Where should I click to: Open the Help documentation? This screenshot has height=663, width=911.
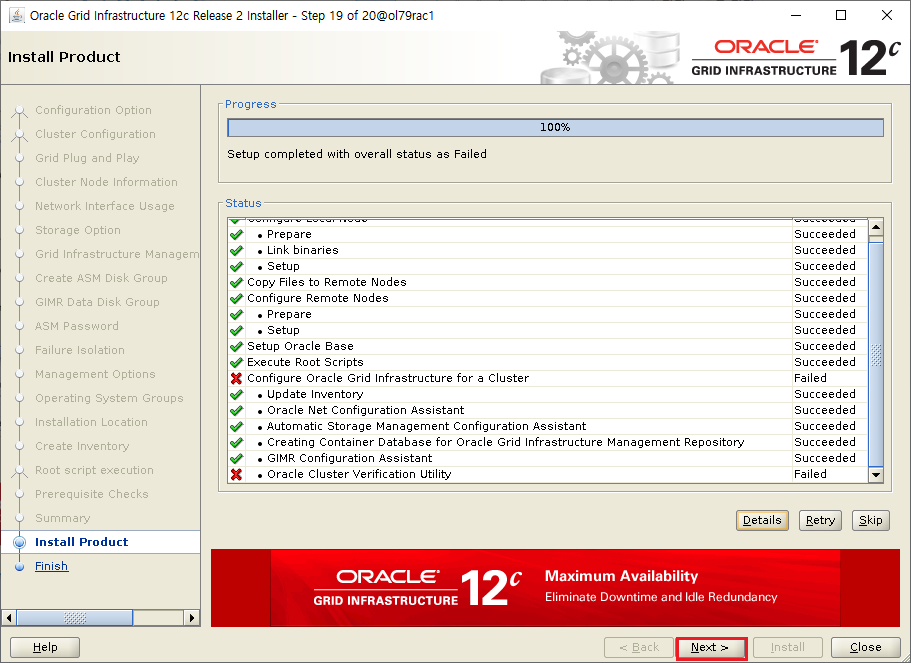[45, 647]
